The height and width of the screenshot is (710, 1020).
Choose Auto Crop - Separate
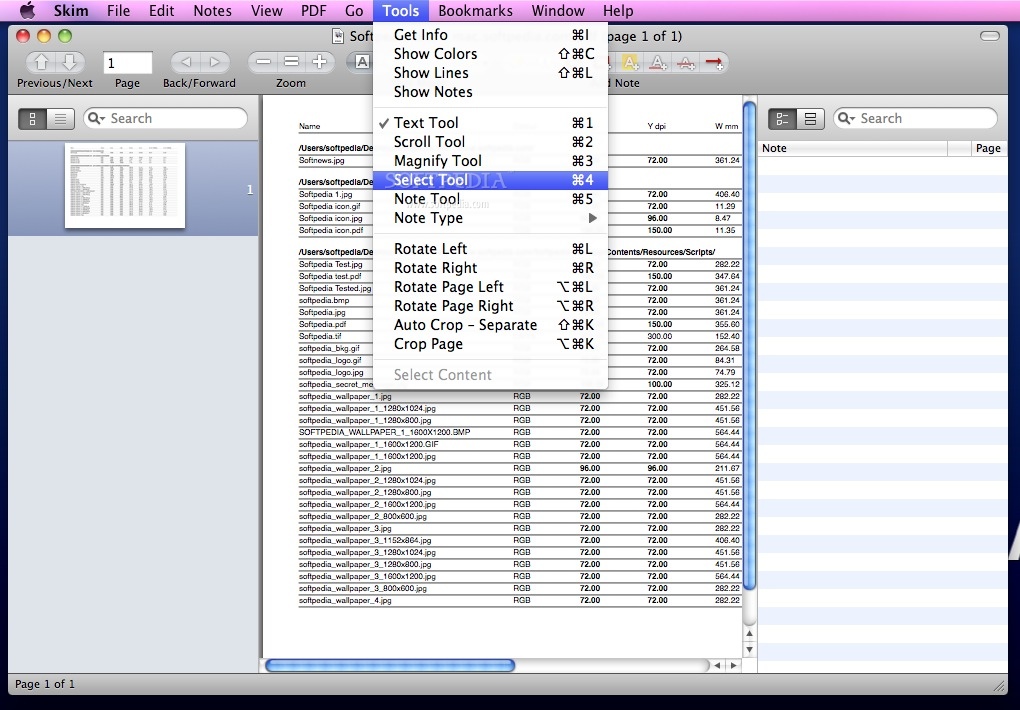(490, 325)
